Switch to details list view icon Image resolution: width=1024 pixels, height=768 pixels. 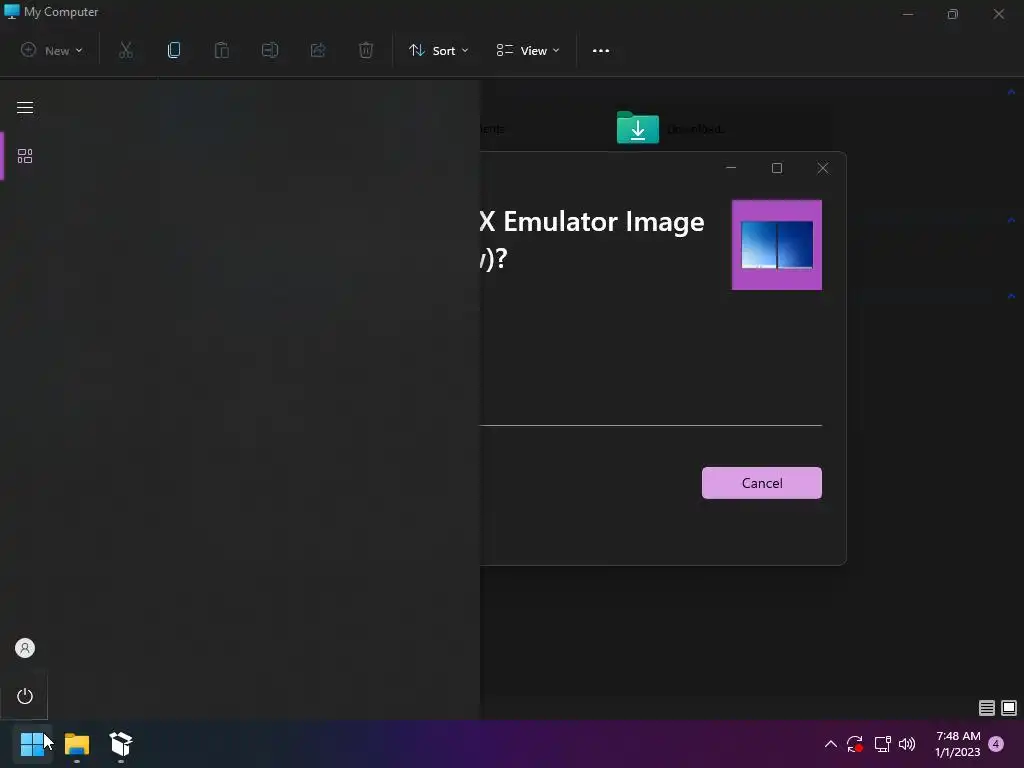pos(987,707)
